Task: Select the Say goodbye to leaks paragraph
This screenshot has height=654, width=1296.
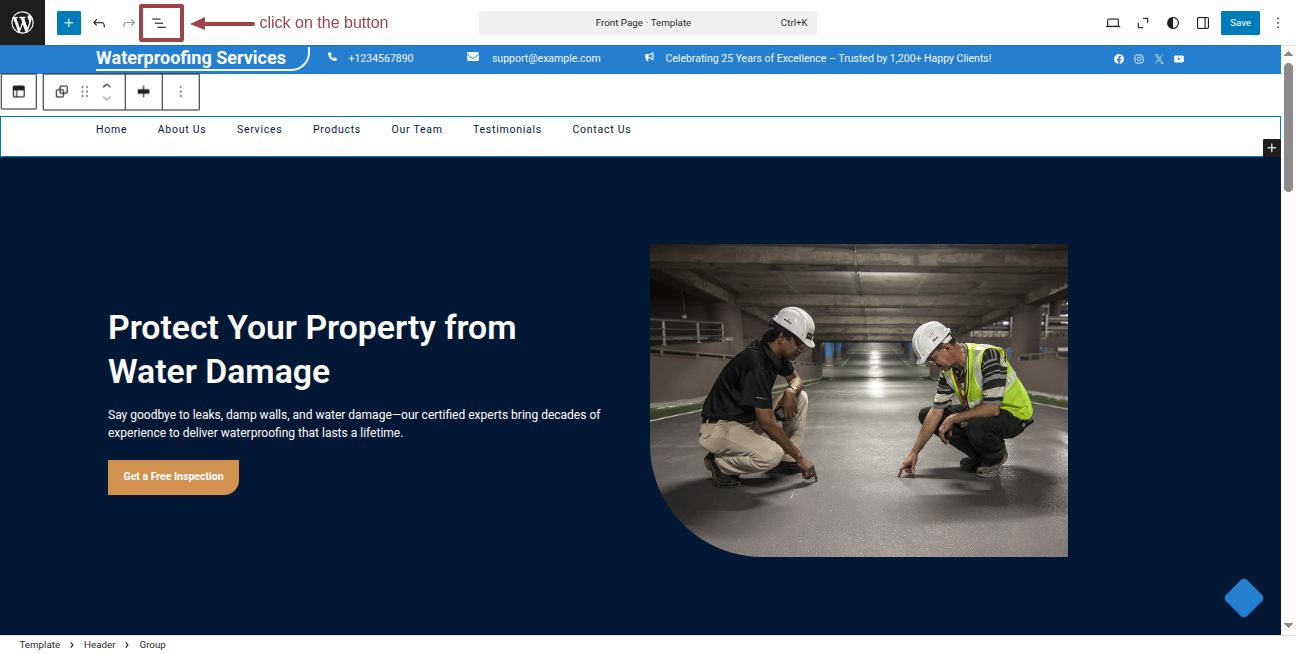Action: [x=354, y=424]
